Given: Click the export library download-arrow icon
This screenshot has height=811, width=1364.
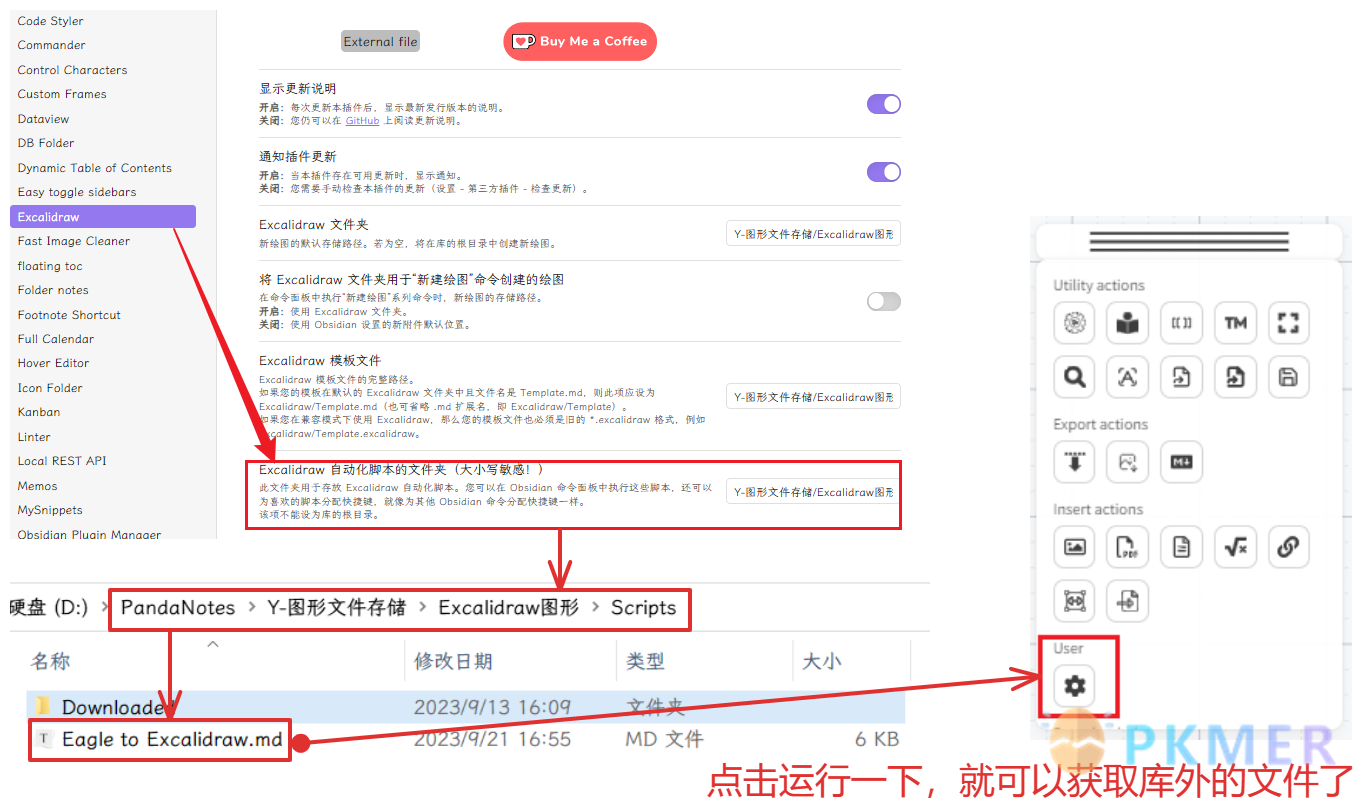Looking at the screenshot, I should [x=1075, y=462].
